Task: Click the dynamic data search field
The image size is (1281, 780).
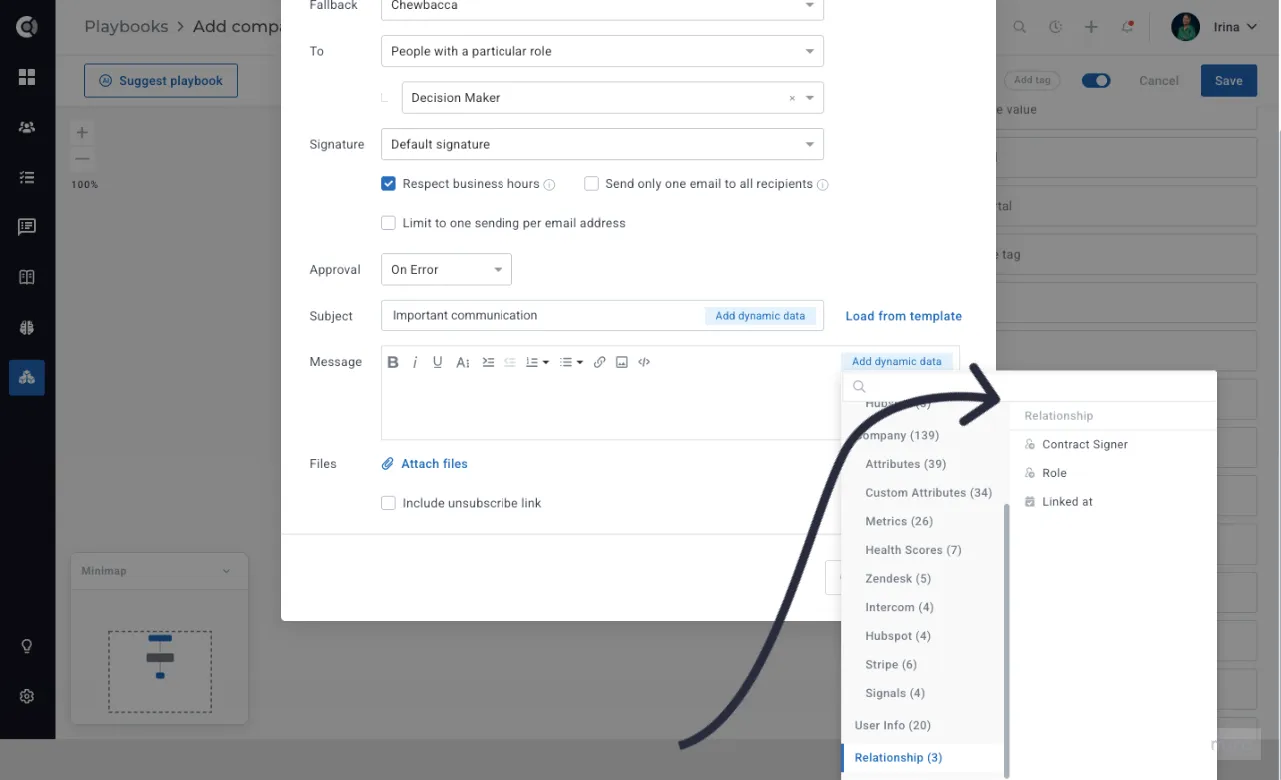Action: 1030,387
